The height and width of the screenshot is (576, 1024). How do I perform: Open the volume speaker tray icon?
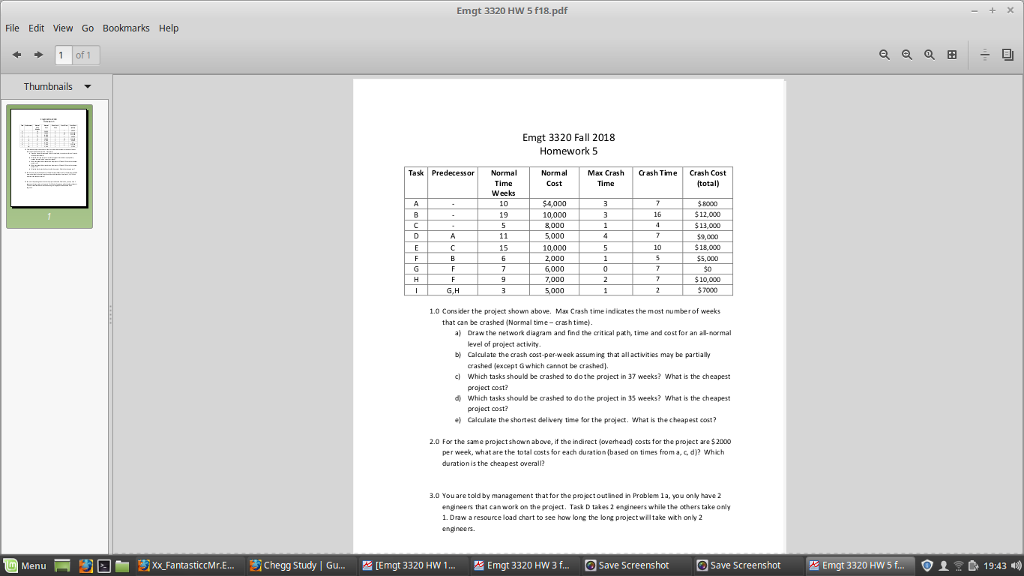coord(1016,566)
